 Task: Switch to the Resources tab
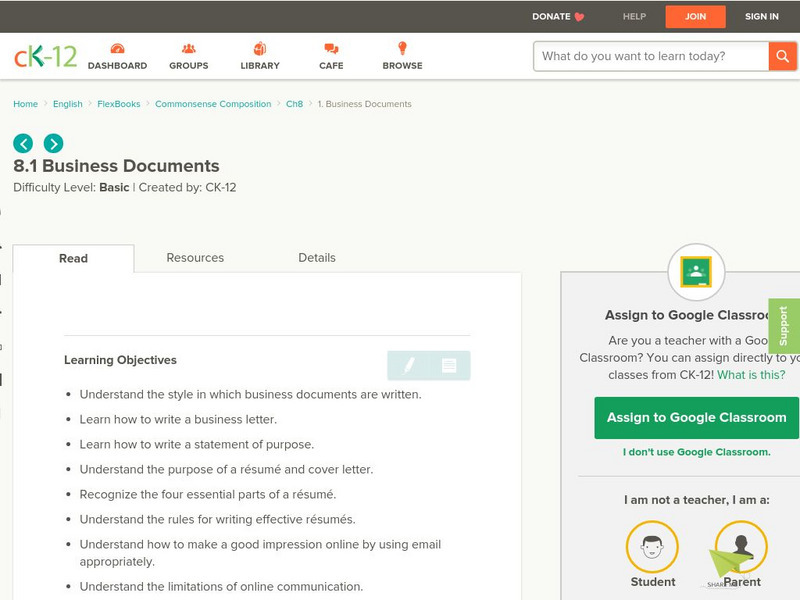[x=195, y=258]
